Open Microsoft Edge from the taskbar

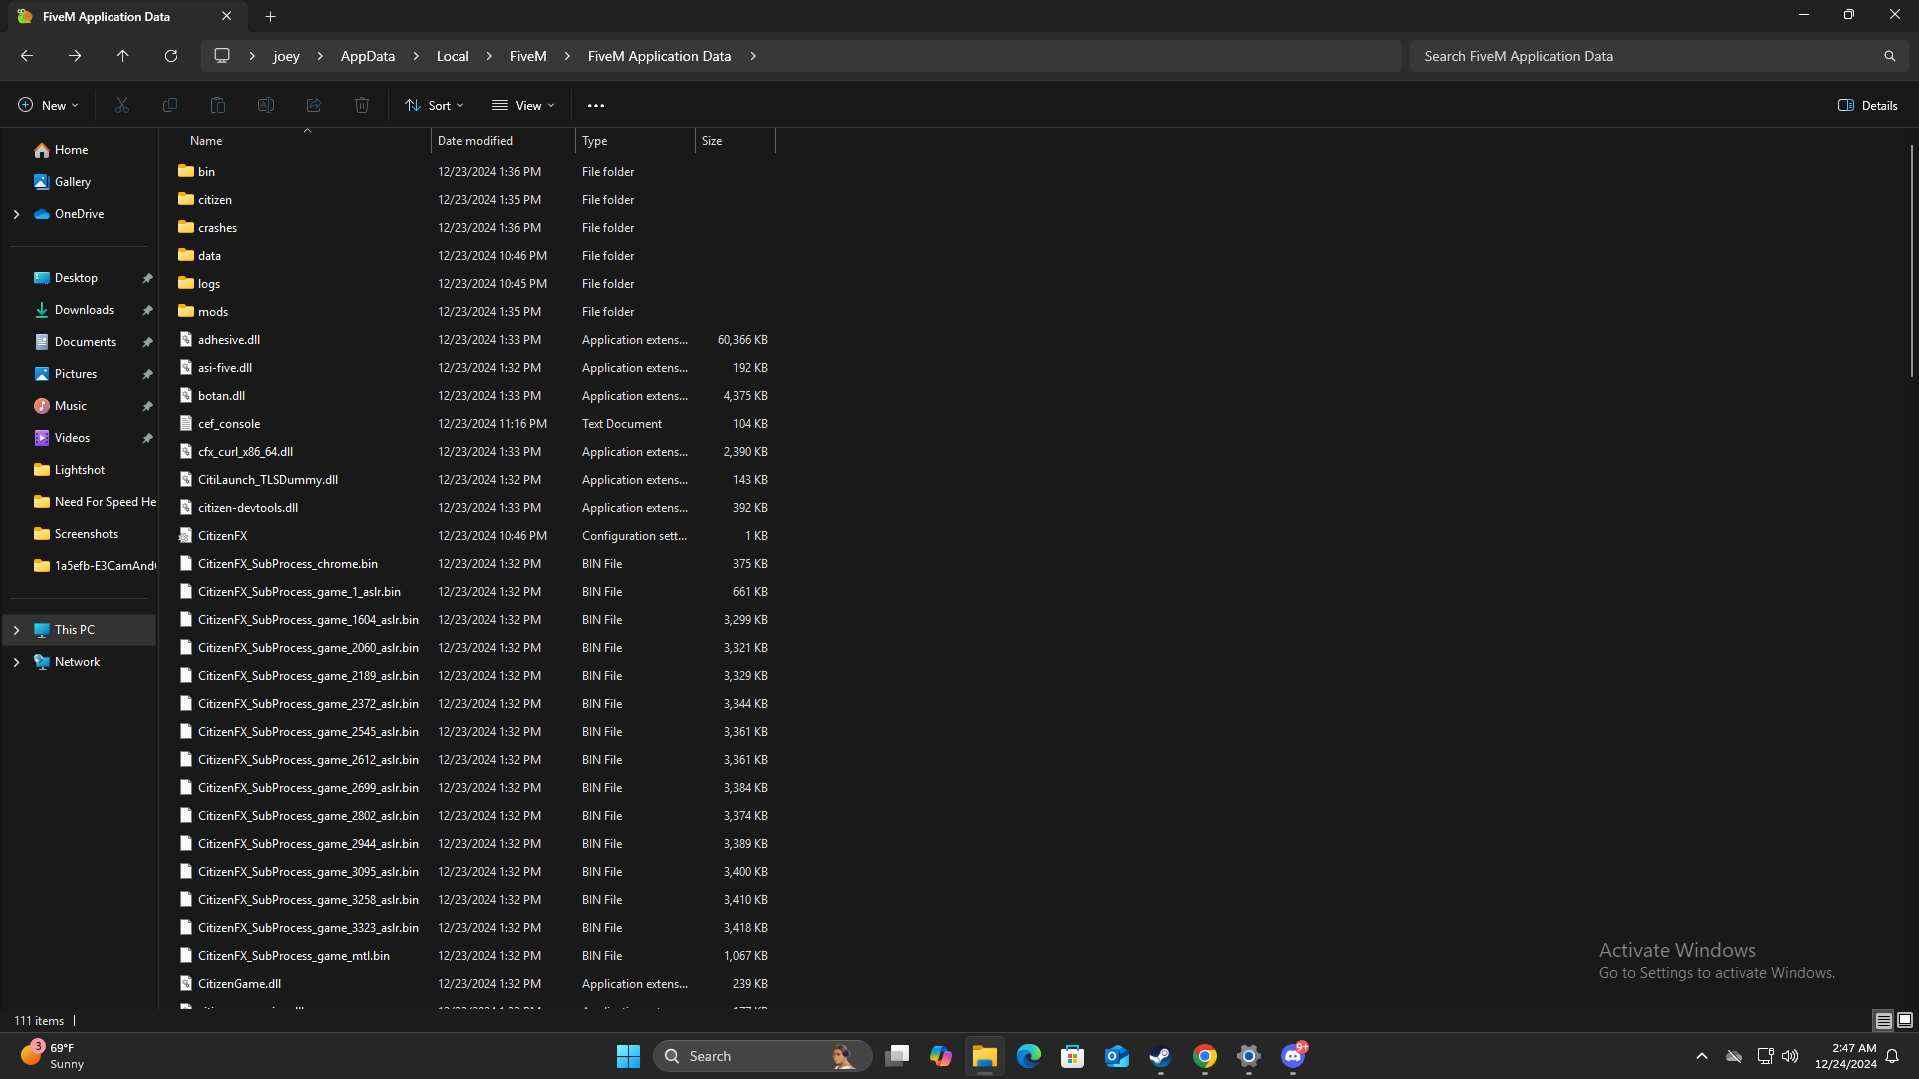1029,1056
